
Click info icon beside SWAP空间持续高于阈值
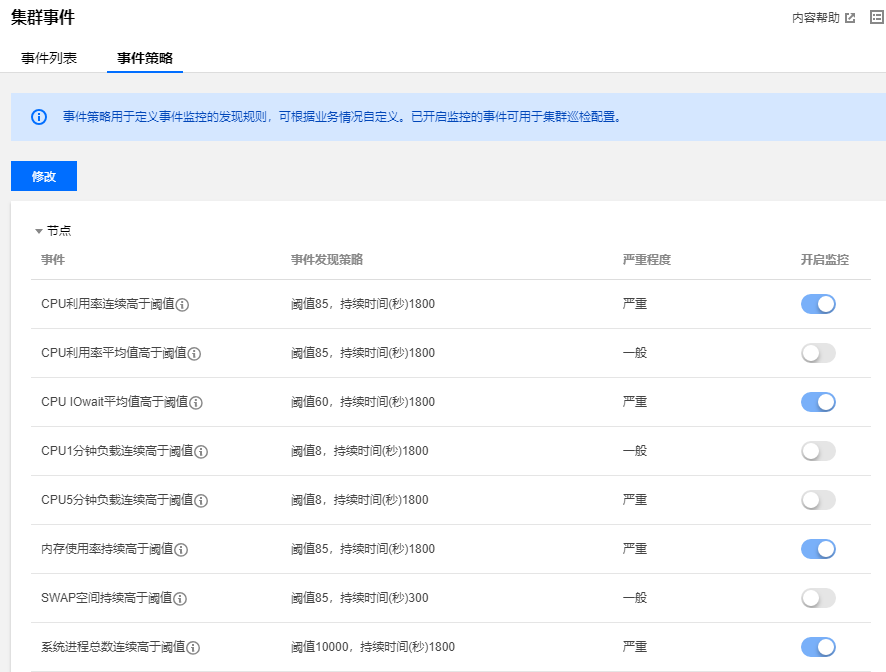[x=181, y=599]
